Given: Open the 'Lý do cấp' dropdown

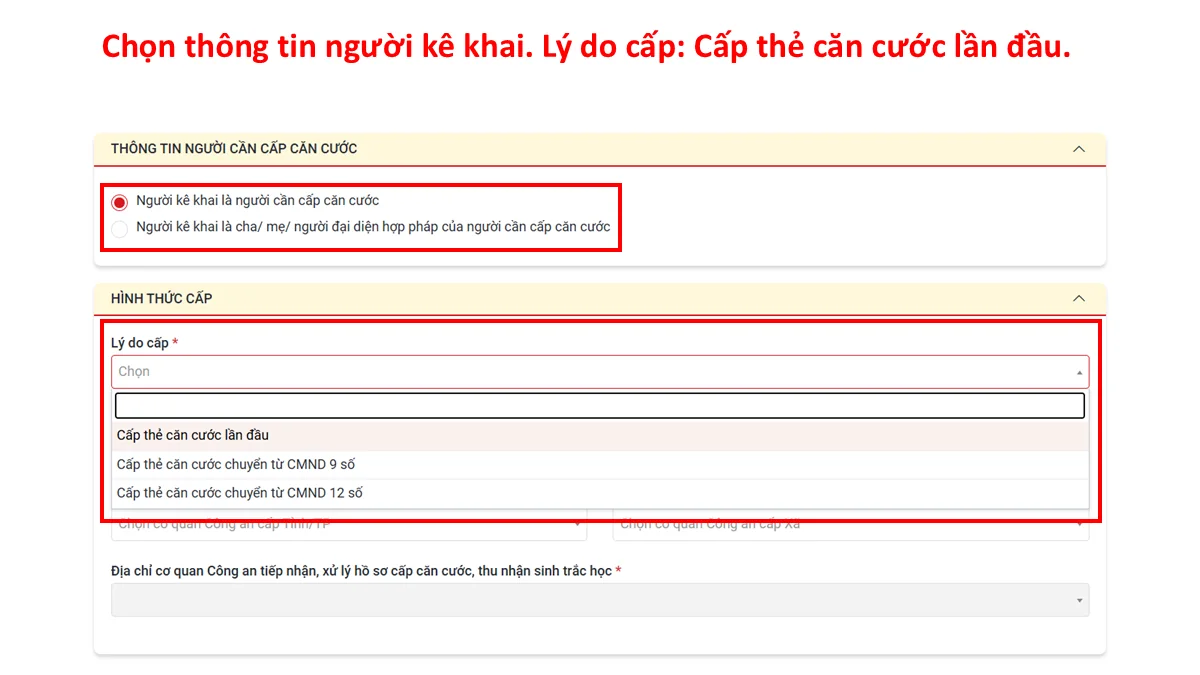Looking at the screenshot, I should pos(600,372).
